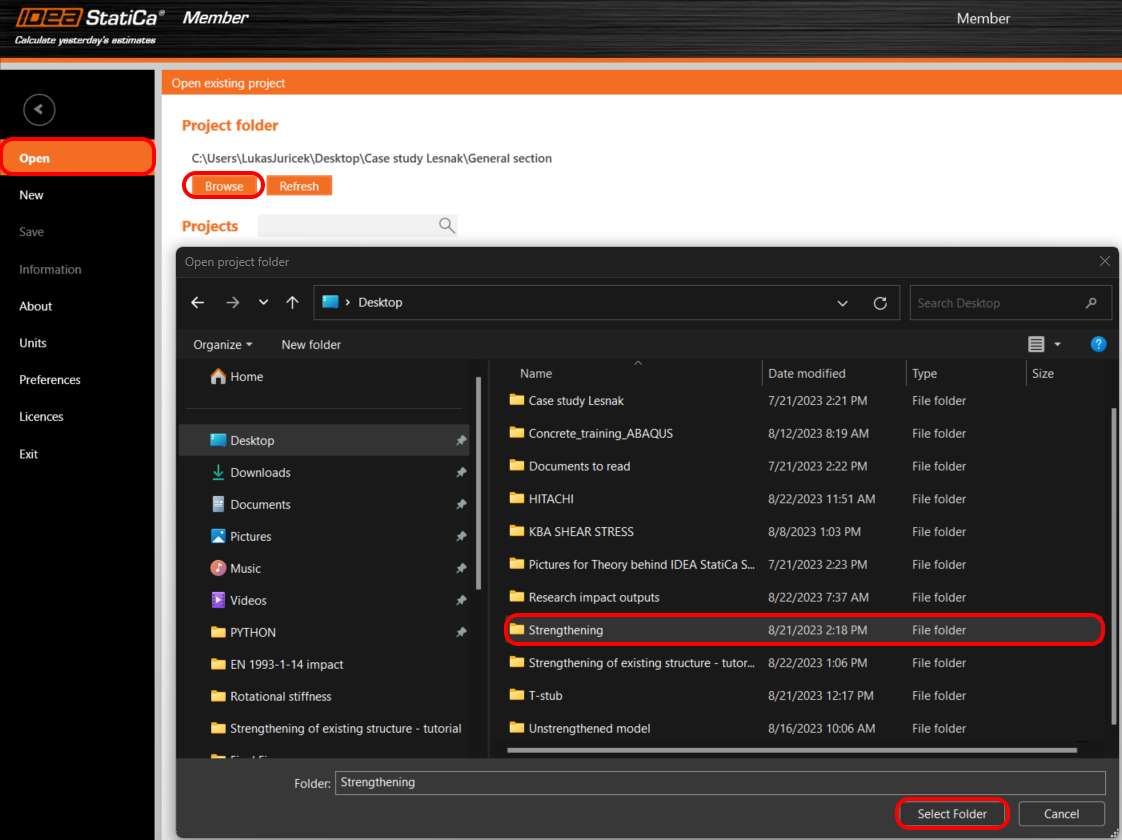Unpin Downloads using its pin icon

coord(461,473)
